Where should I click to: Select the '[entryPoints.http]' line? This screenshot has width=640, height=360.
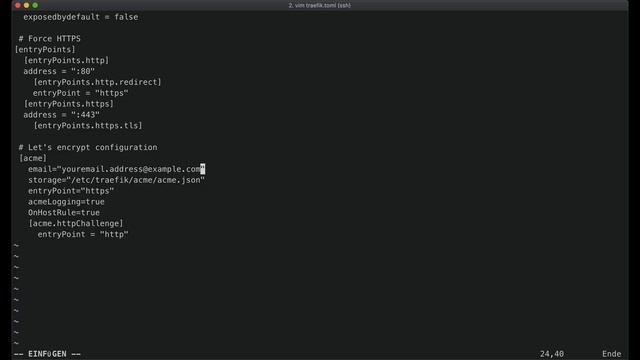pyautogui.click(x=67, y=60)
